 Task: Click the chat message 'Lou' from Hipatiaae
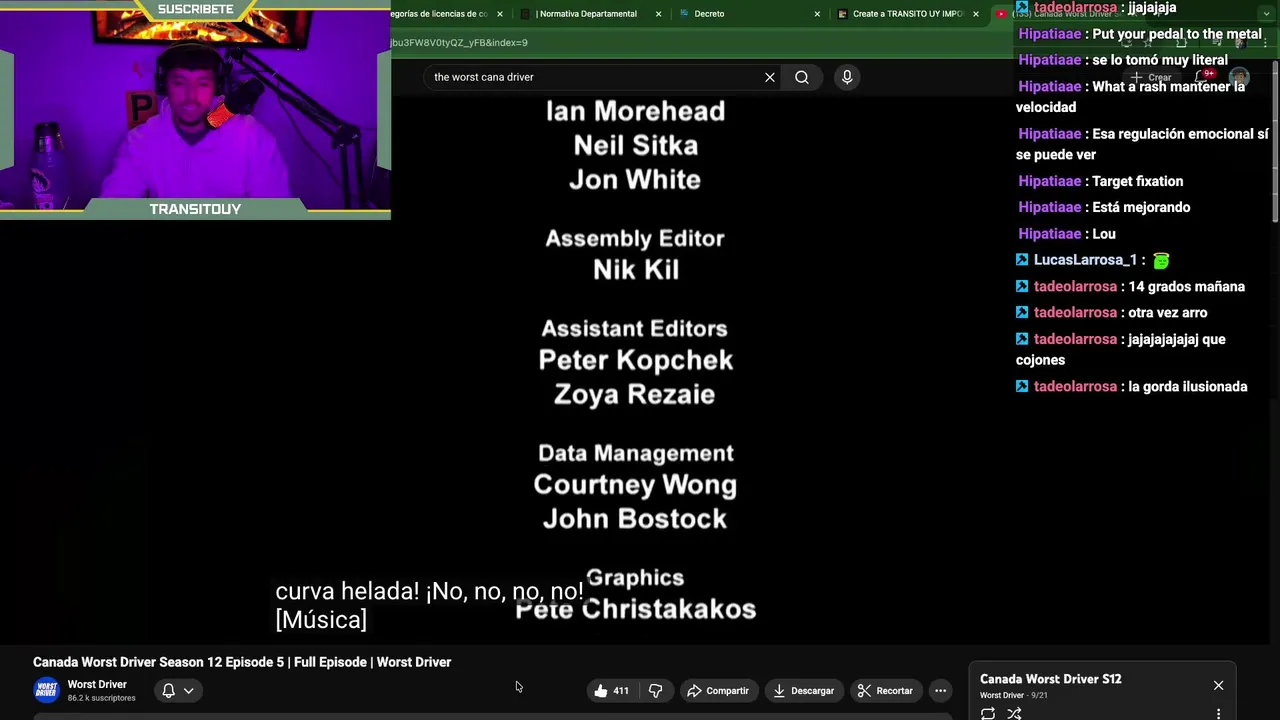click(x=1104, y=234)
